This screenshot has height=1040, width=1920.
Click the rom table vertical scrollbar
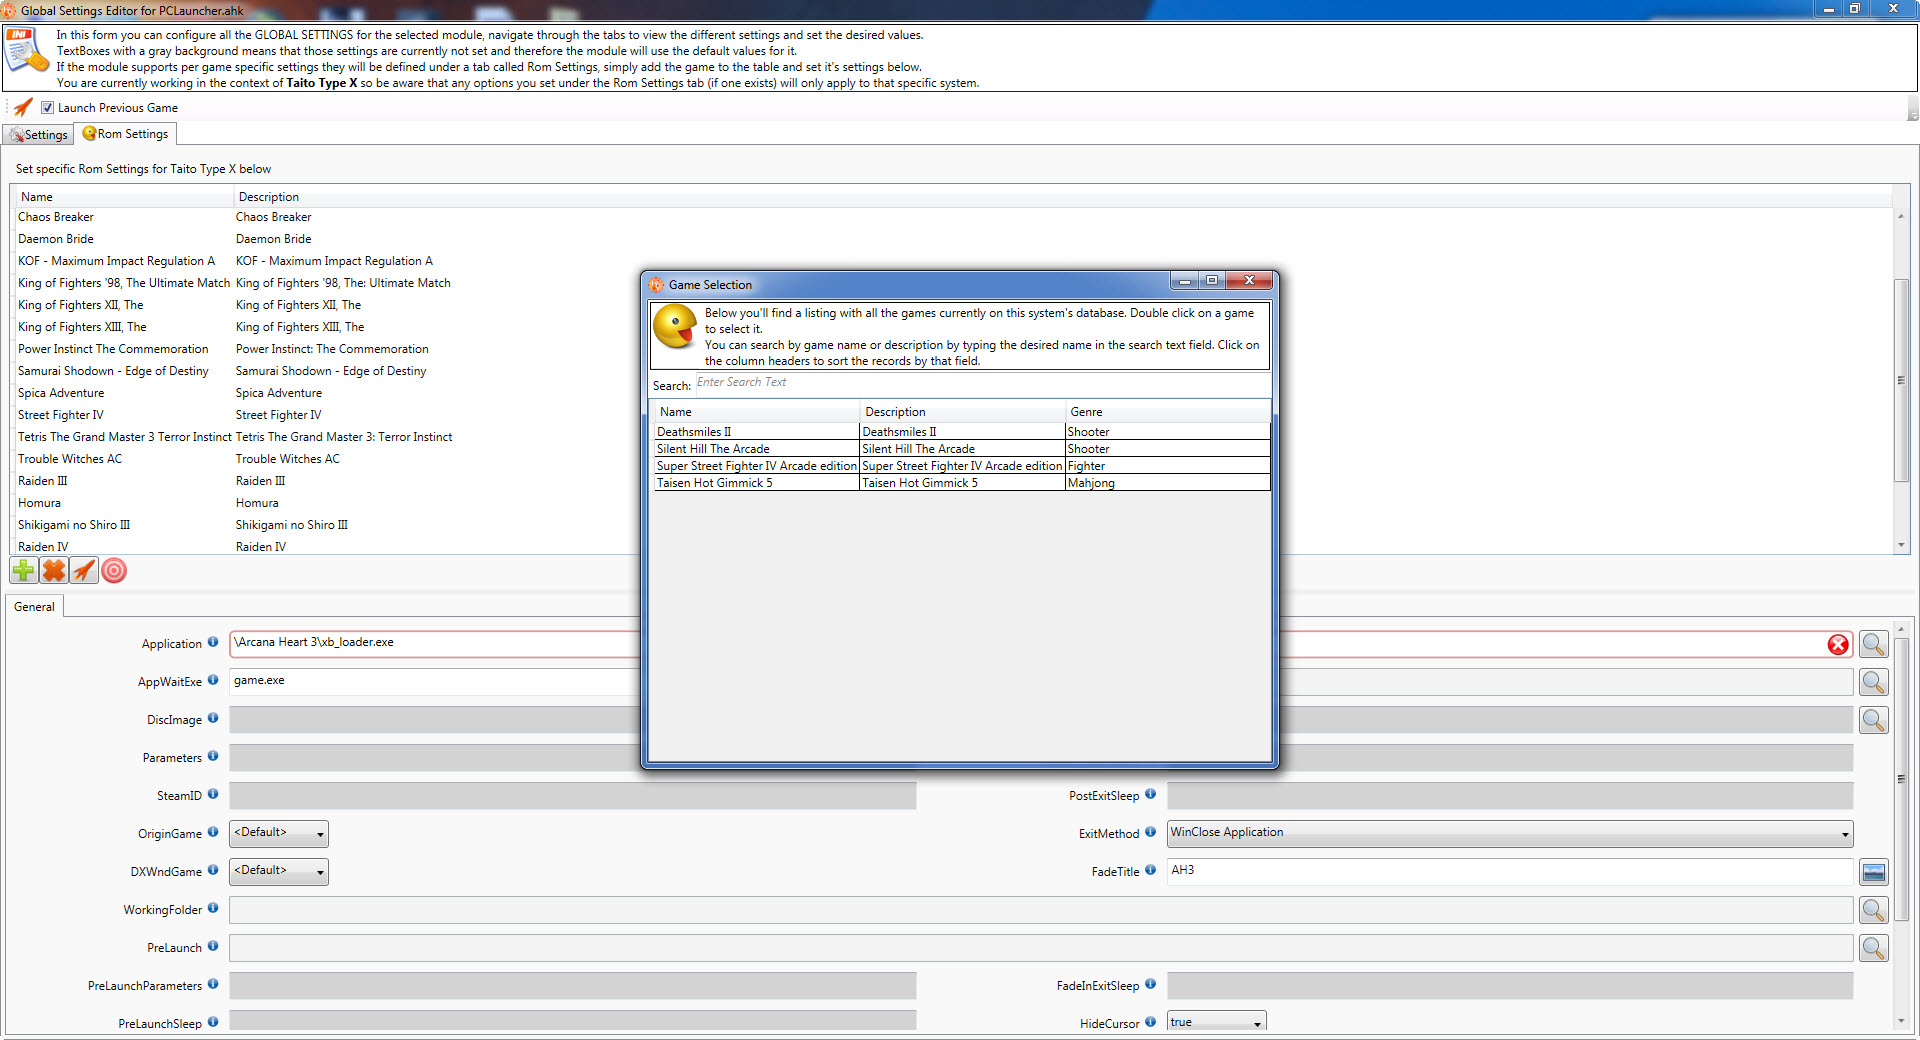click(1901, 380)
